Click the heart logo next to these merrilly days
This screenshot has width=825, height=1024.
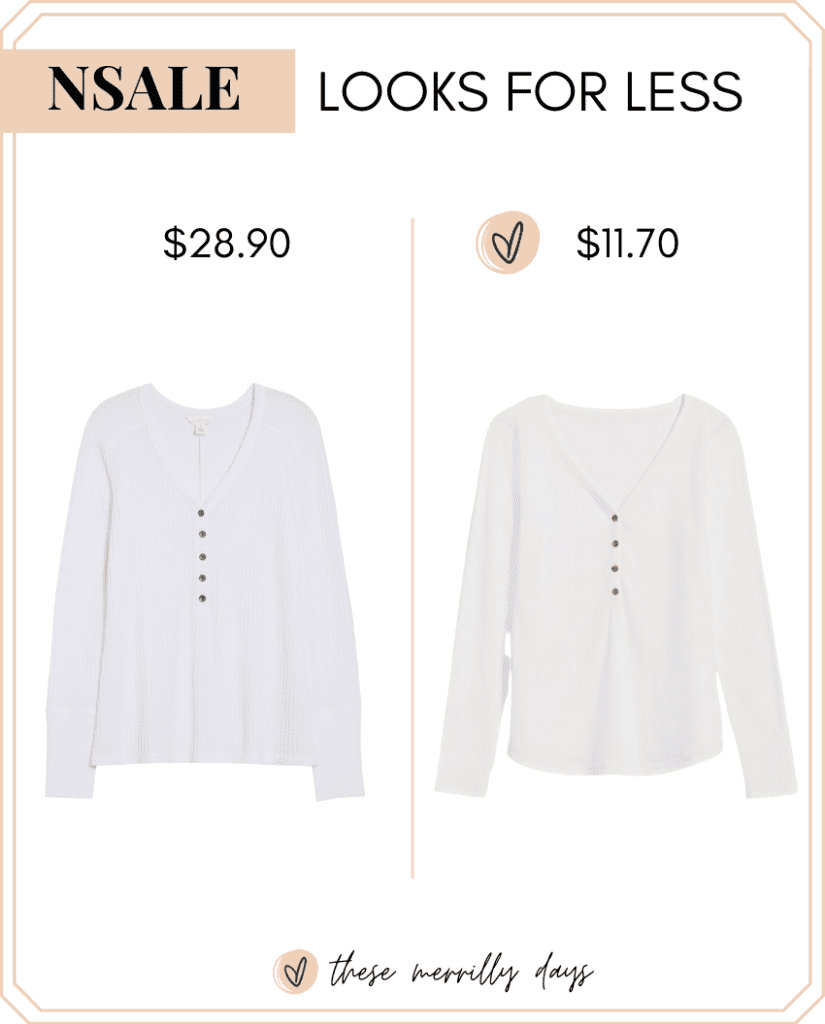[295, 971]
